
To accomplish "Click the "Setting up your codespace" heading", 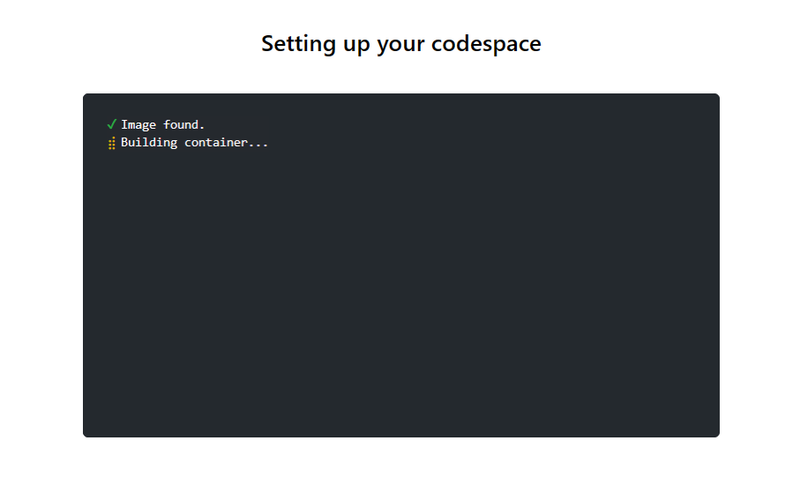I will (400, 44).
